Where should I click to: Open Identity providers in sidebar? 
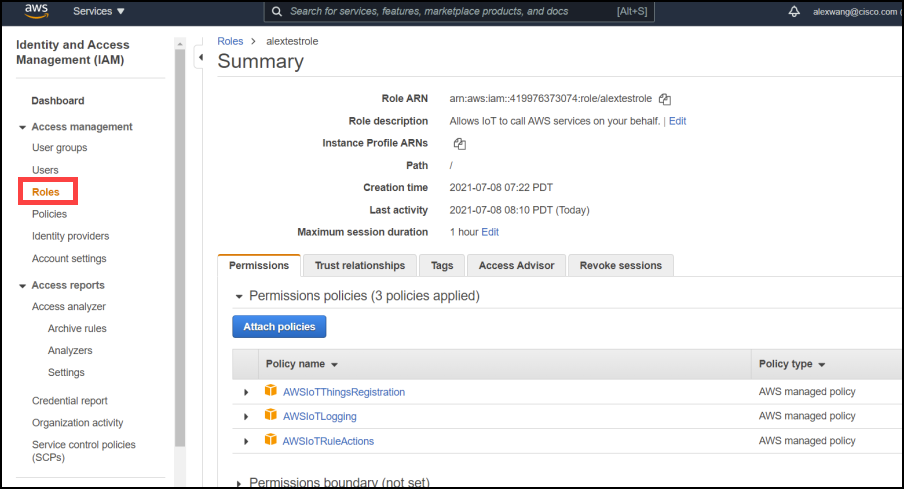pos(70,236)
